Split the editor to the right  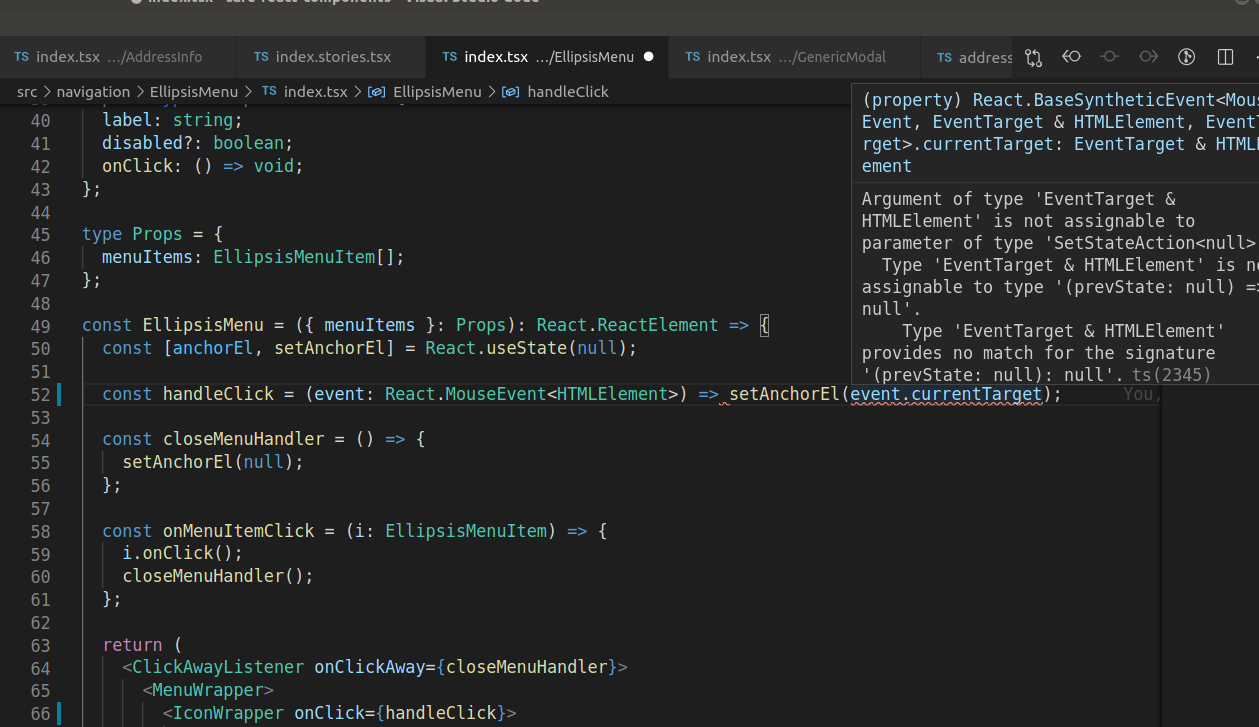click(1225, 57)
